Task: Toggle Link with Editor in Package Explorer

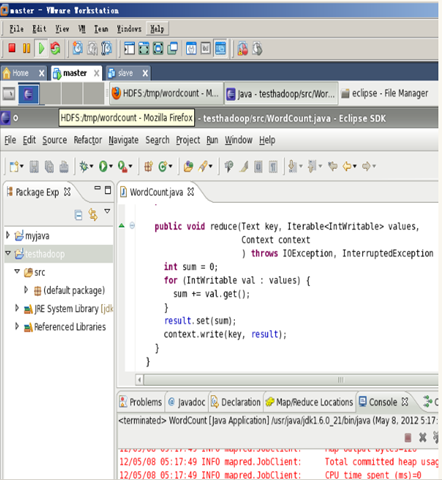Action: pyautogui.click(x=93, y=215)
